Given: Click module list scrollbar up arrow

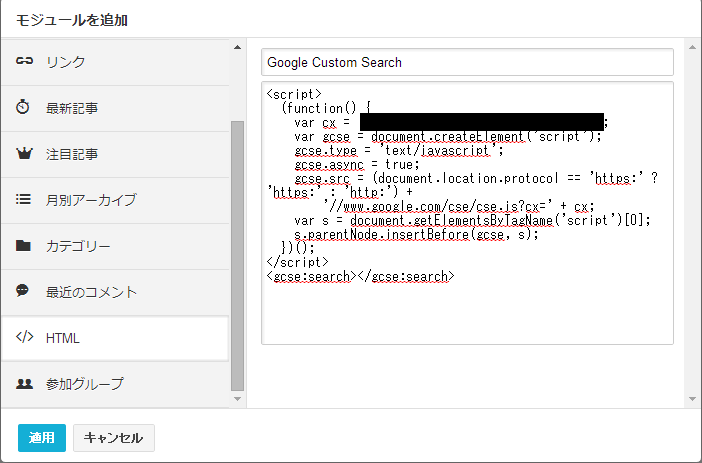Looking at the screenshot, I should (x=237, y=47).
